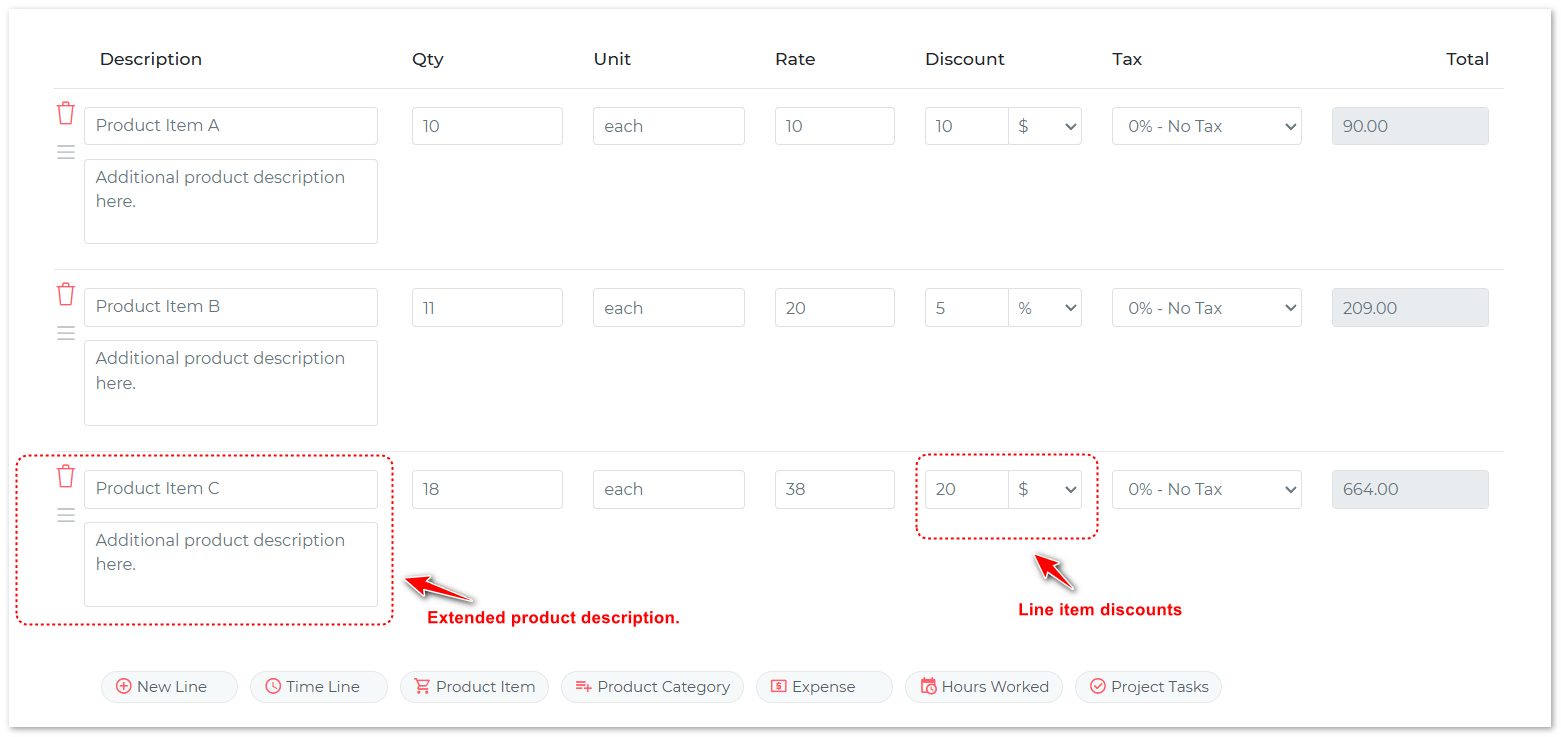This screenshot has width=1561, height=737.
Task: Add an Expense line item
Action: click(823, 686)
